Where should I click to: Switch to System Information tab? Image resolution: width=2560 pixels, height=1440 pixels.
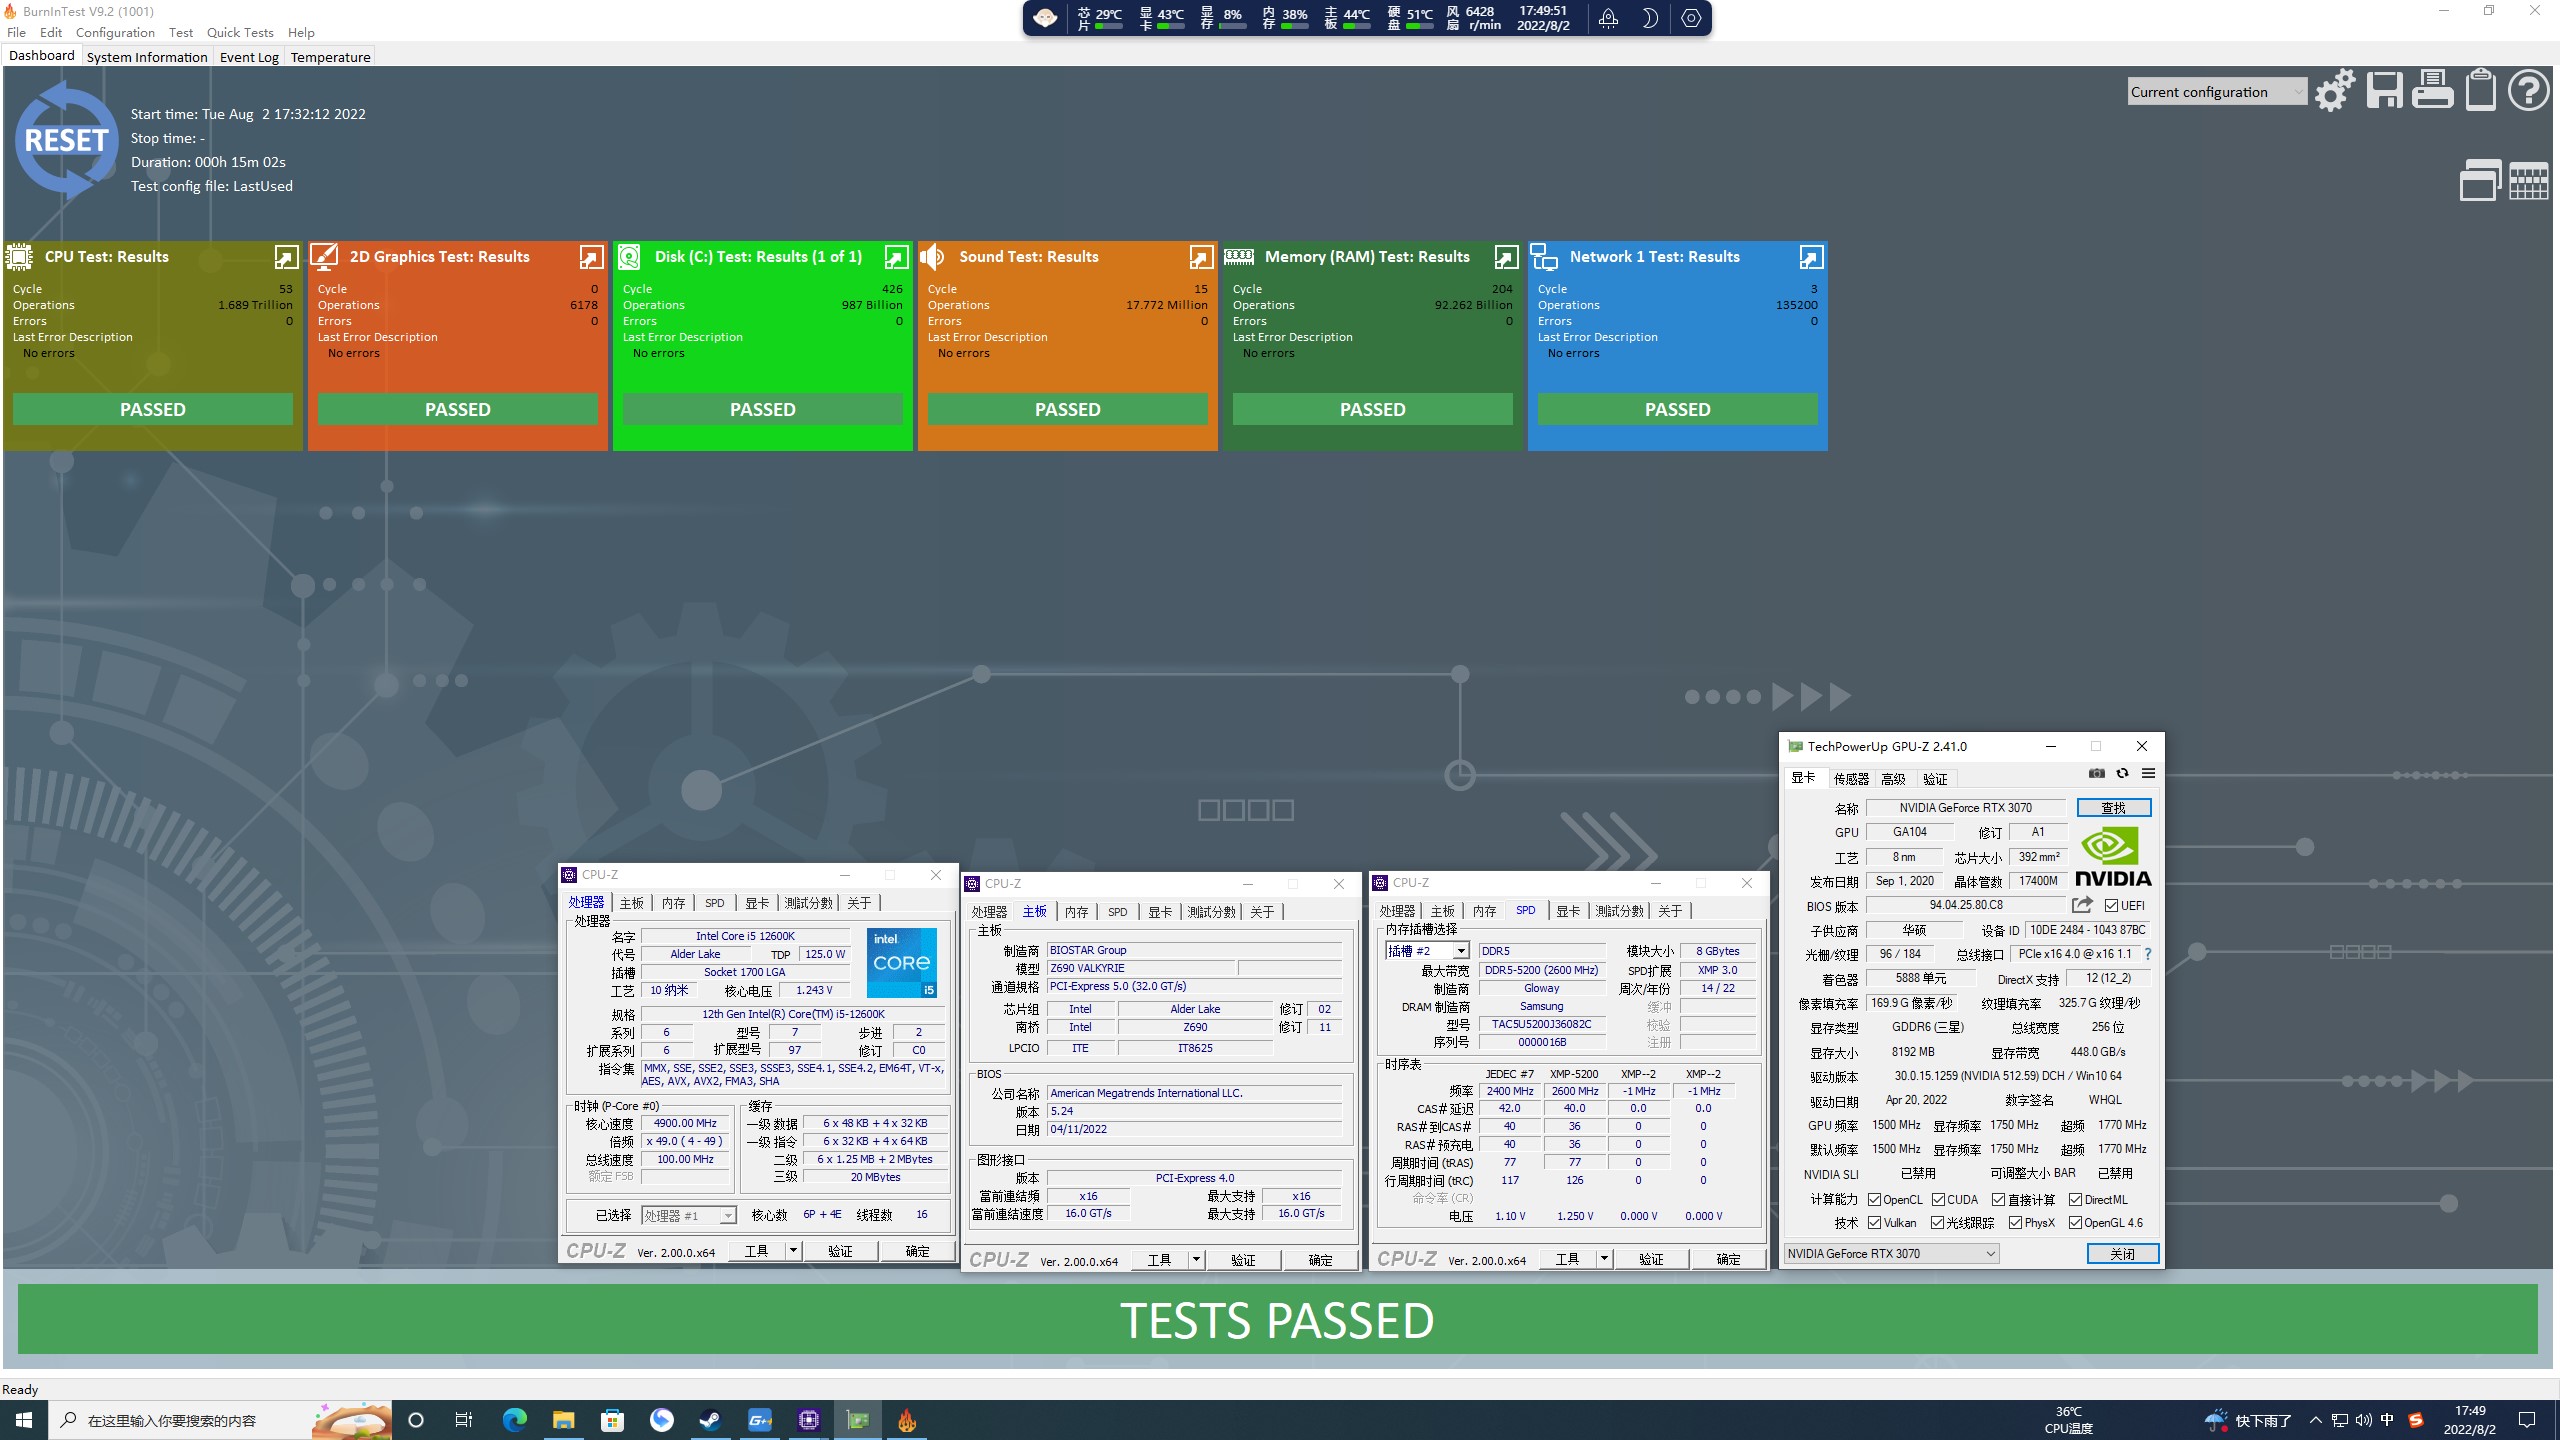pyautogui.click(x=147, y=57)
